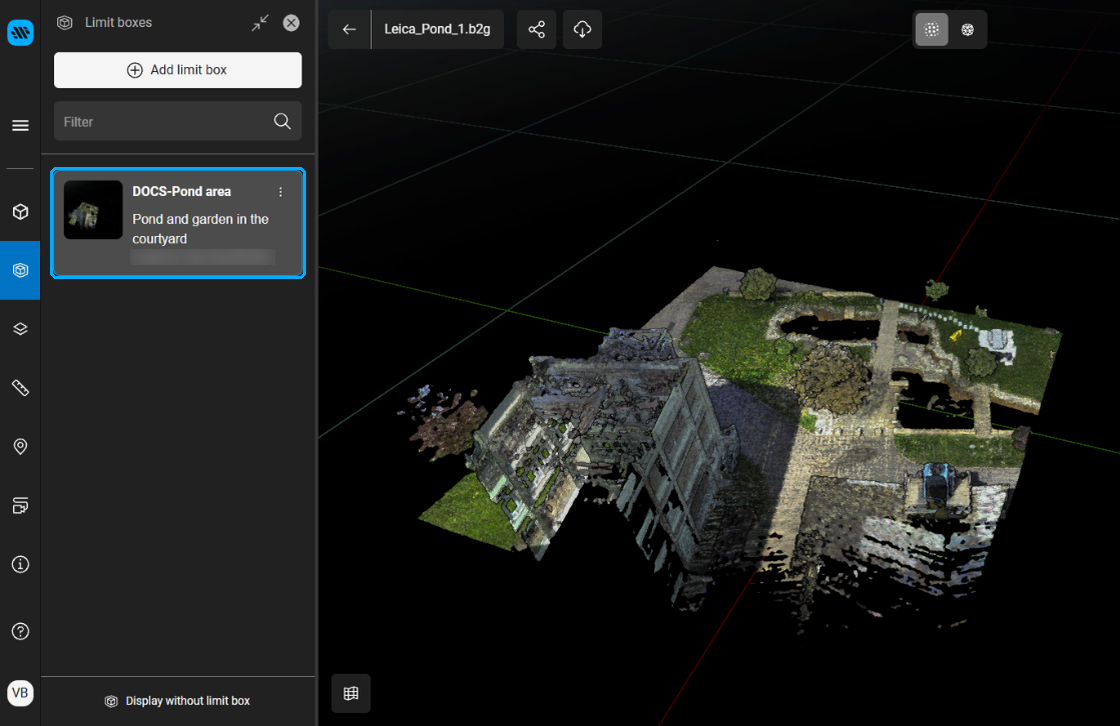
Task: Click the cloud download button
Action: pyautogui.click(x=582, y=29)
